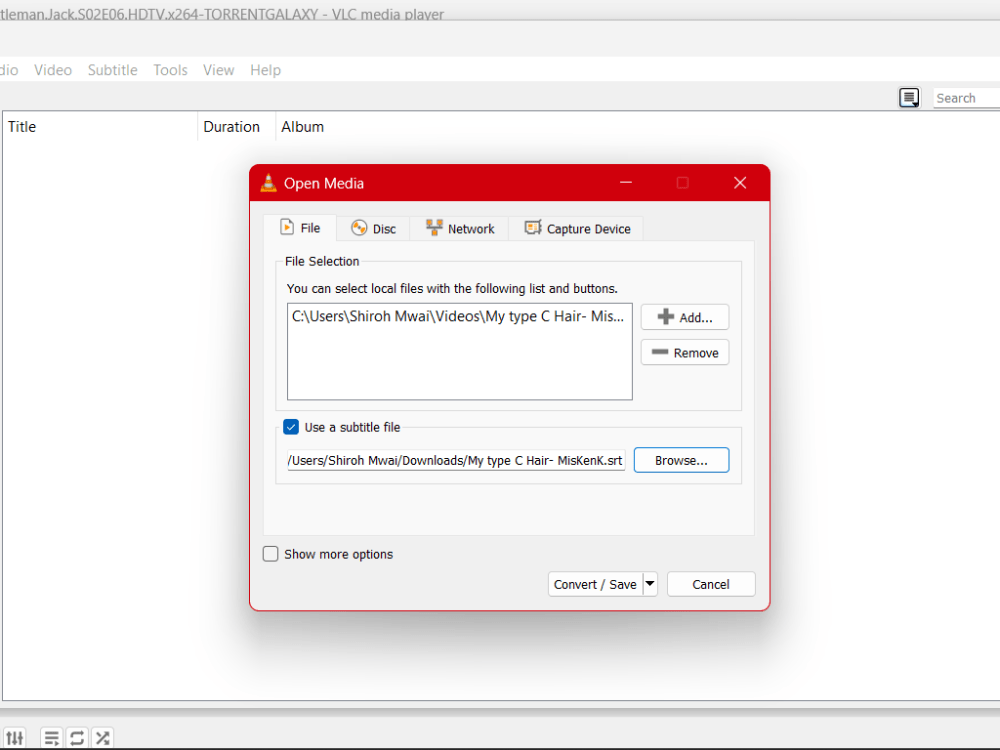Viewport: 1000px width, 750px height.
Task: Sort playlist by Title column
Action: [x=100, y=127]
